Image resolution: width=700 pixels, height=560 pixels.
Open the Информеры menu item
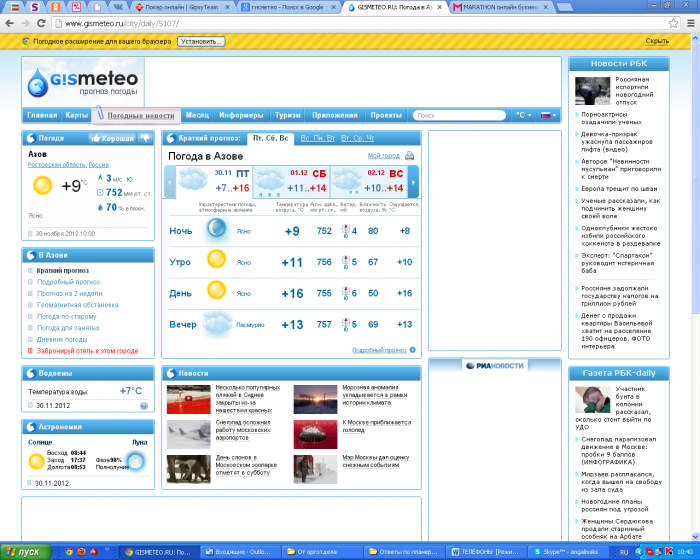click(241, 115)
